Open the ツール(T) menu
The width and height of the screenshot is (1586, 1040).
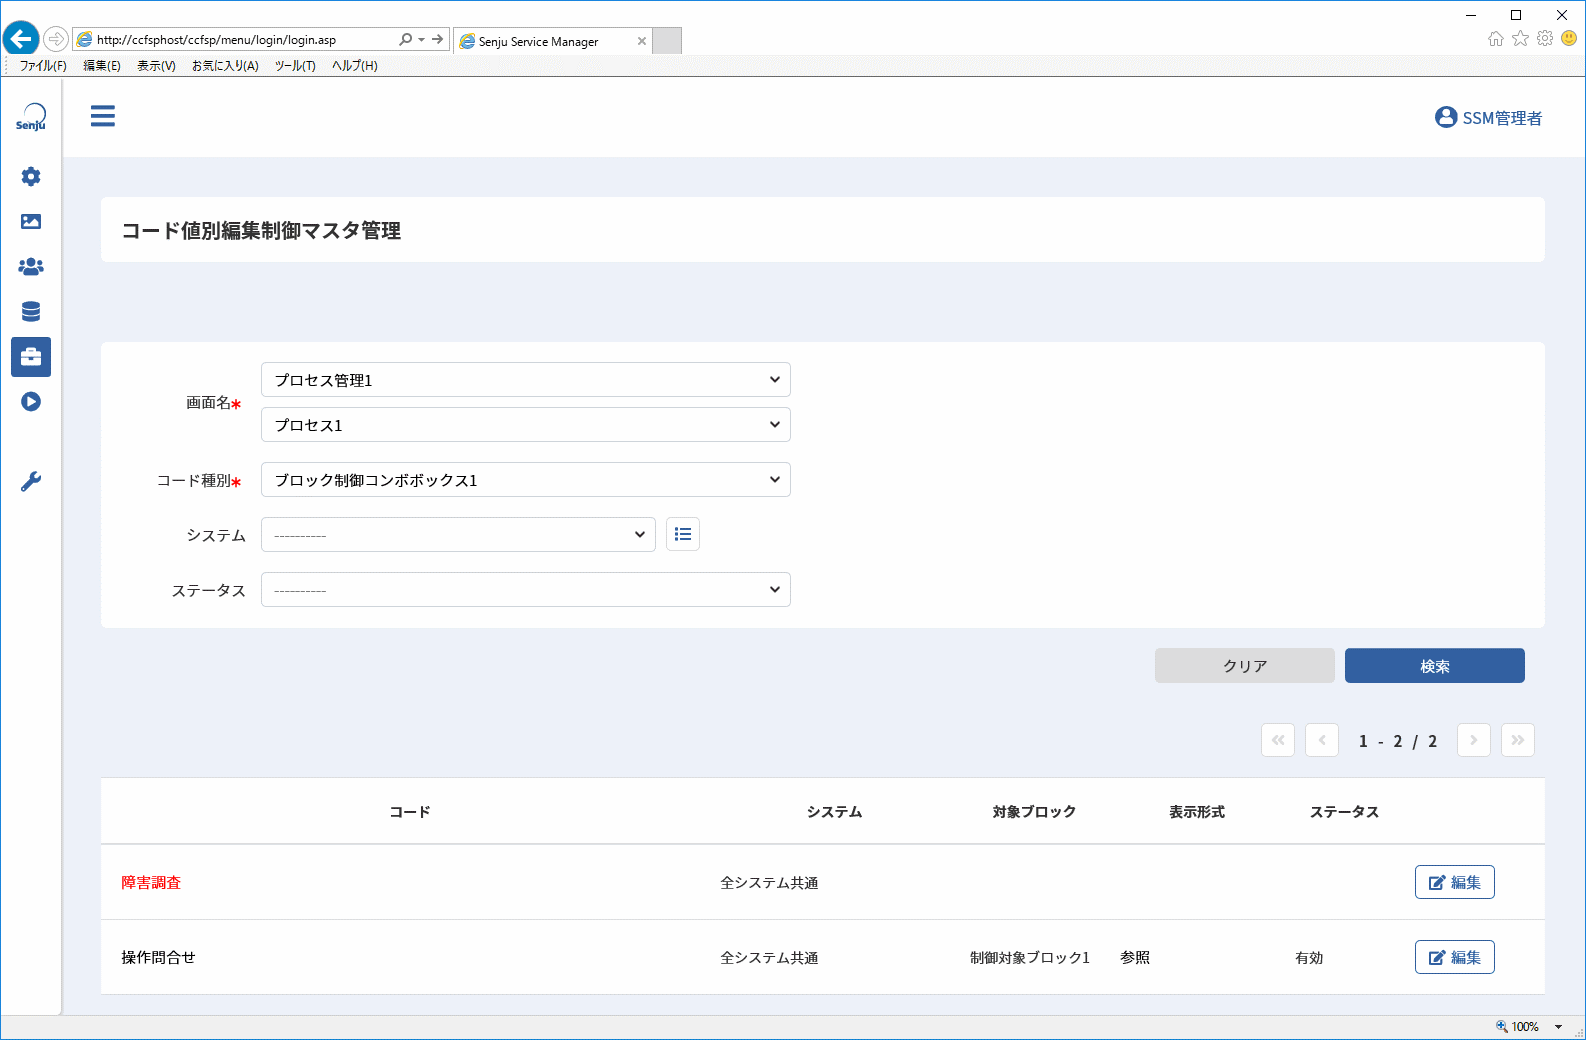pyautogui.click(x=295, y=66)
